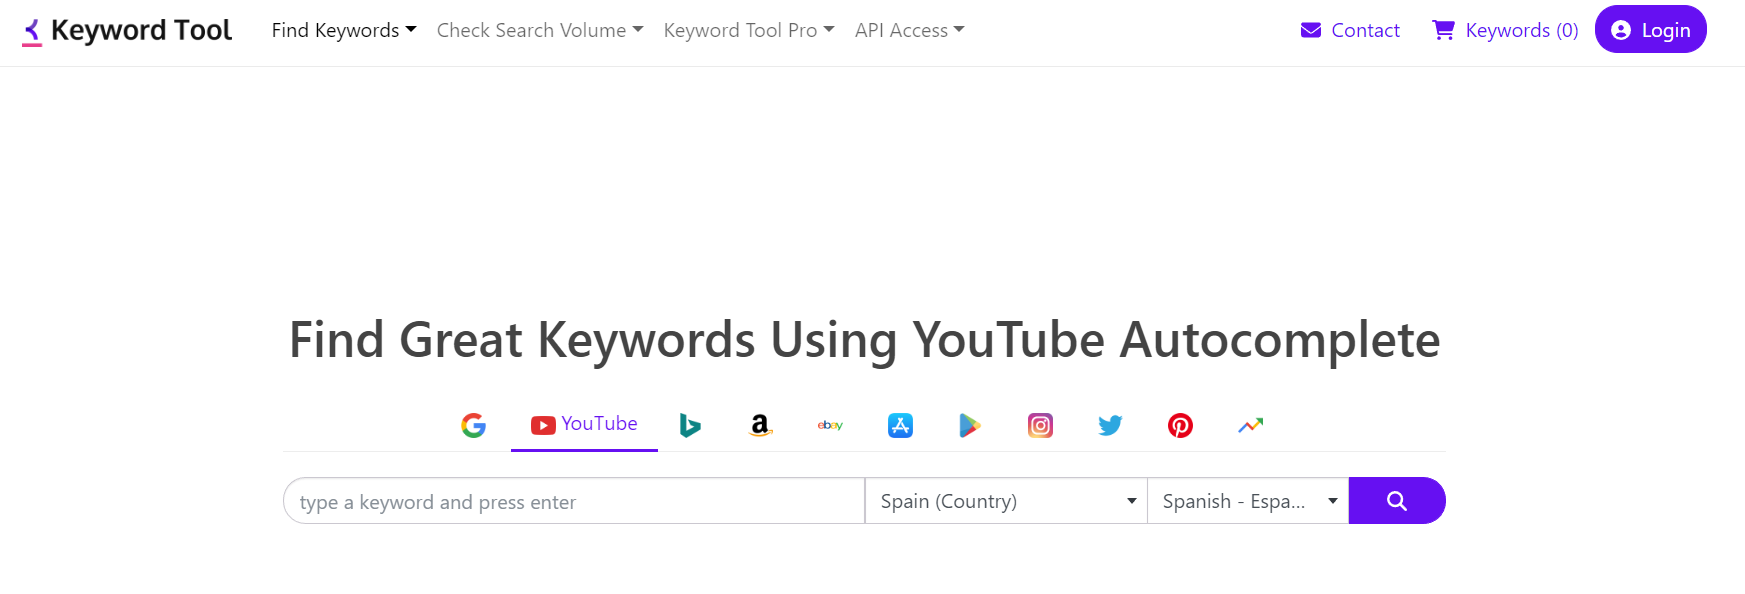This screenshot has width=1745, height=594.
Task: Open the API Access menu
Action: click(x=910, y=31)
